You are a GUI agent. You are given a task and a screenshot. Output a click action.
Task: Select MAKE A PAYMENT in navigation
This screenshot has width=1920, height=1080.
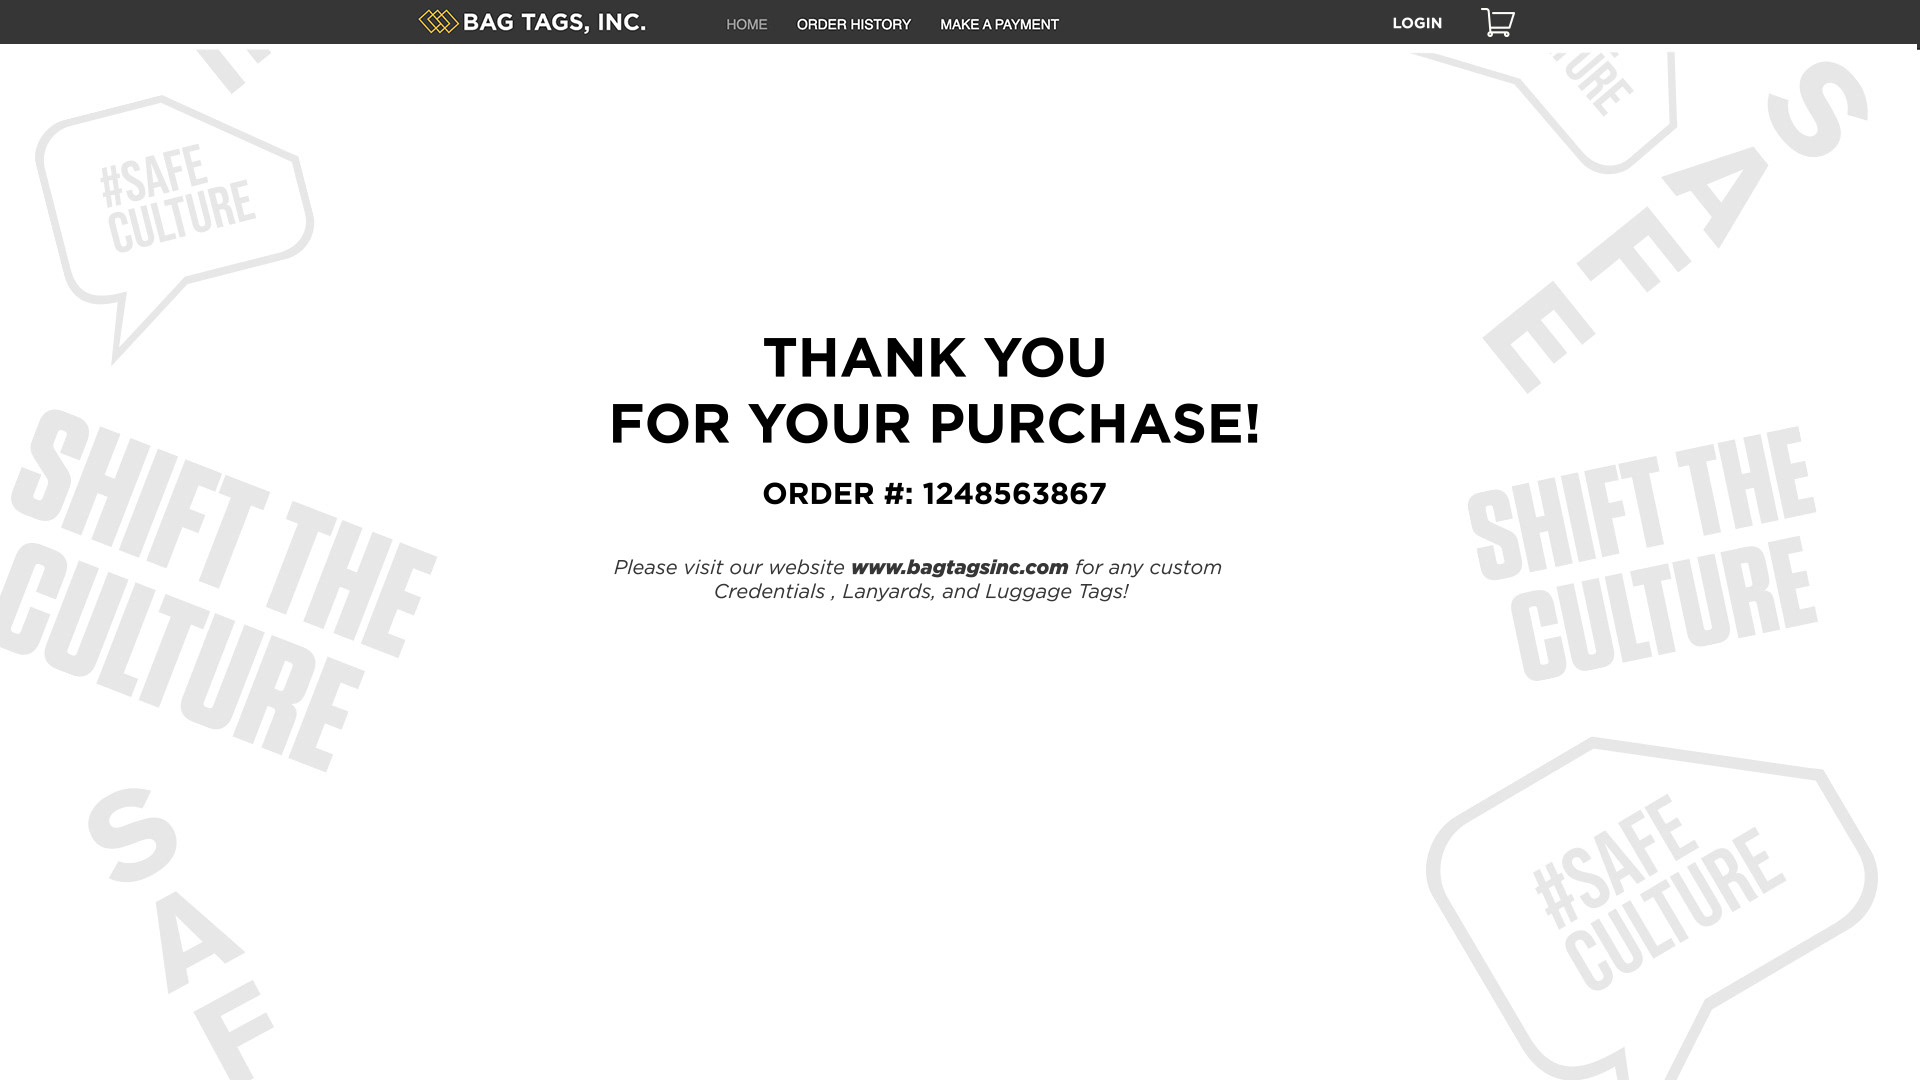tap(999, 24)
